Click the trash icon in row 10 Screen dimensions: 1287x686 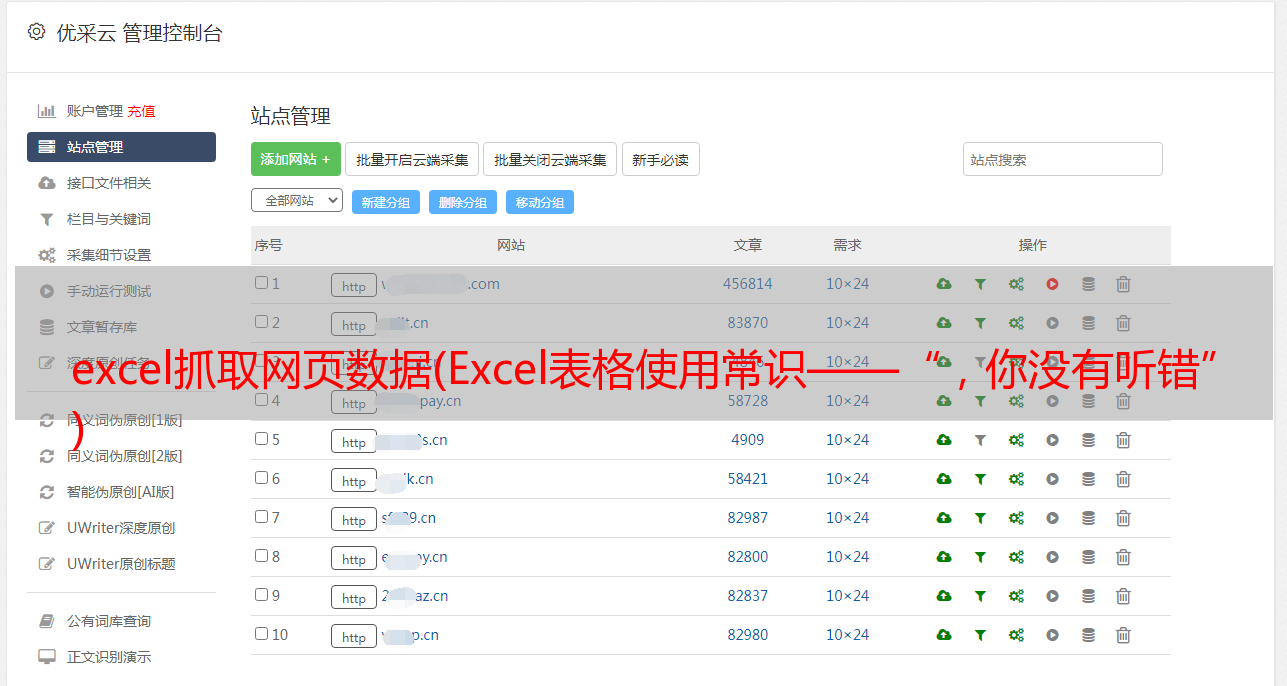tap(1123, 635)
